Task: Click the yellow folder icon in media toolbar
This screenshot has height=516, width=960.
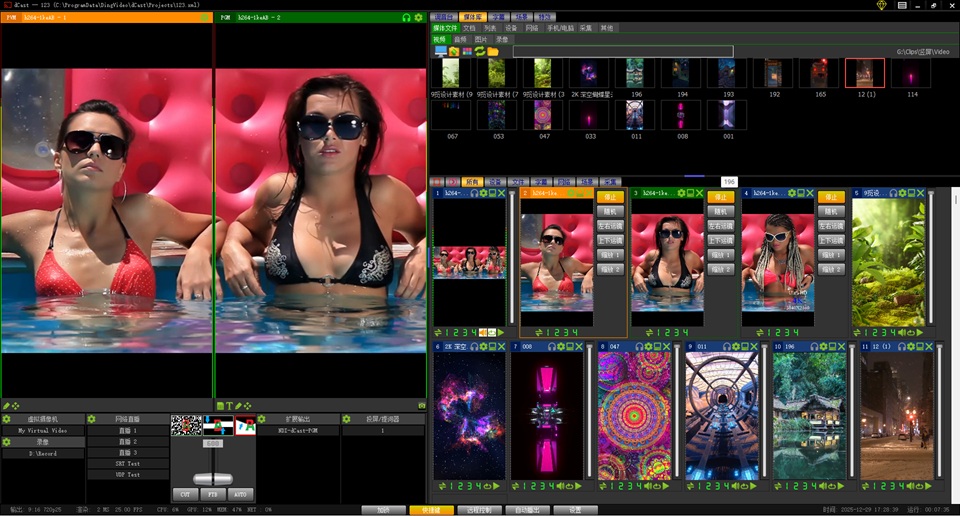Action: (x=493, y=51)
